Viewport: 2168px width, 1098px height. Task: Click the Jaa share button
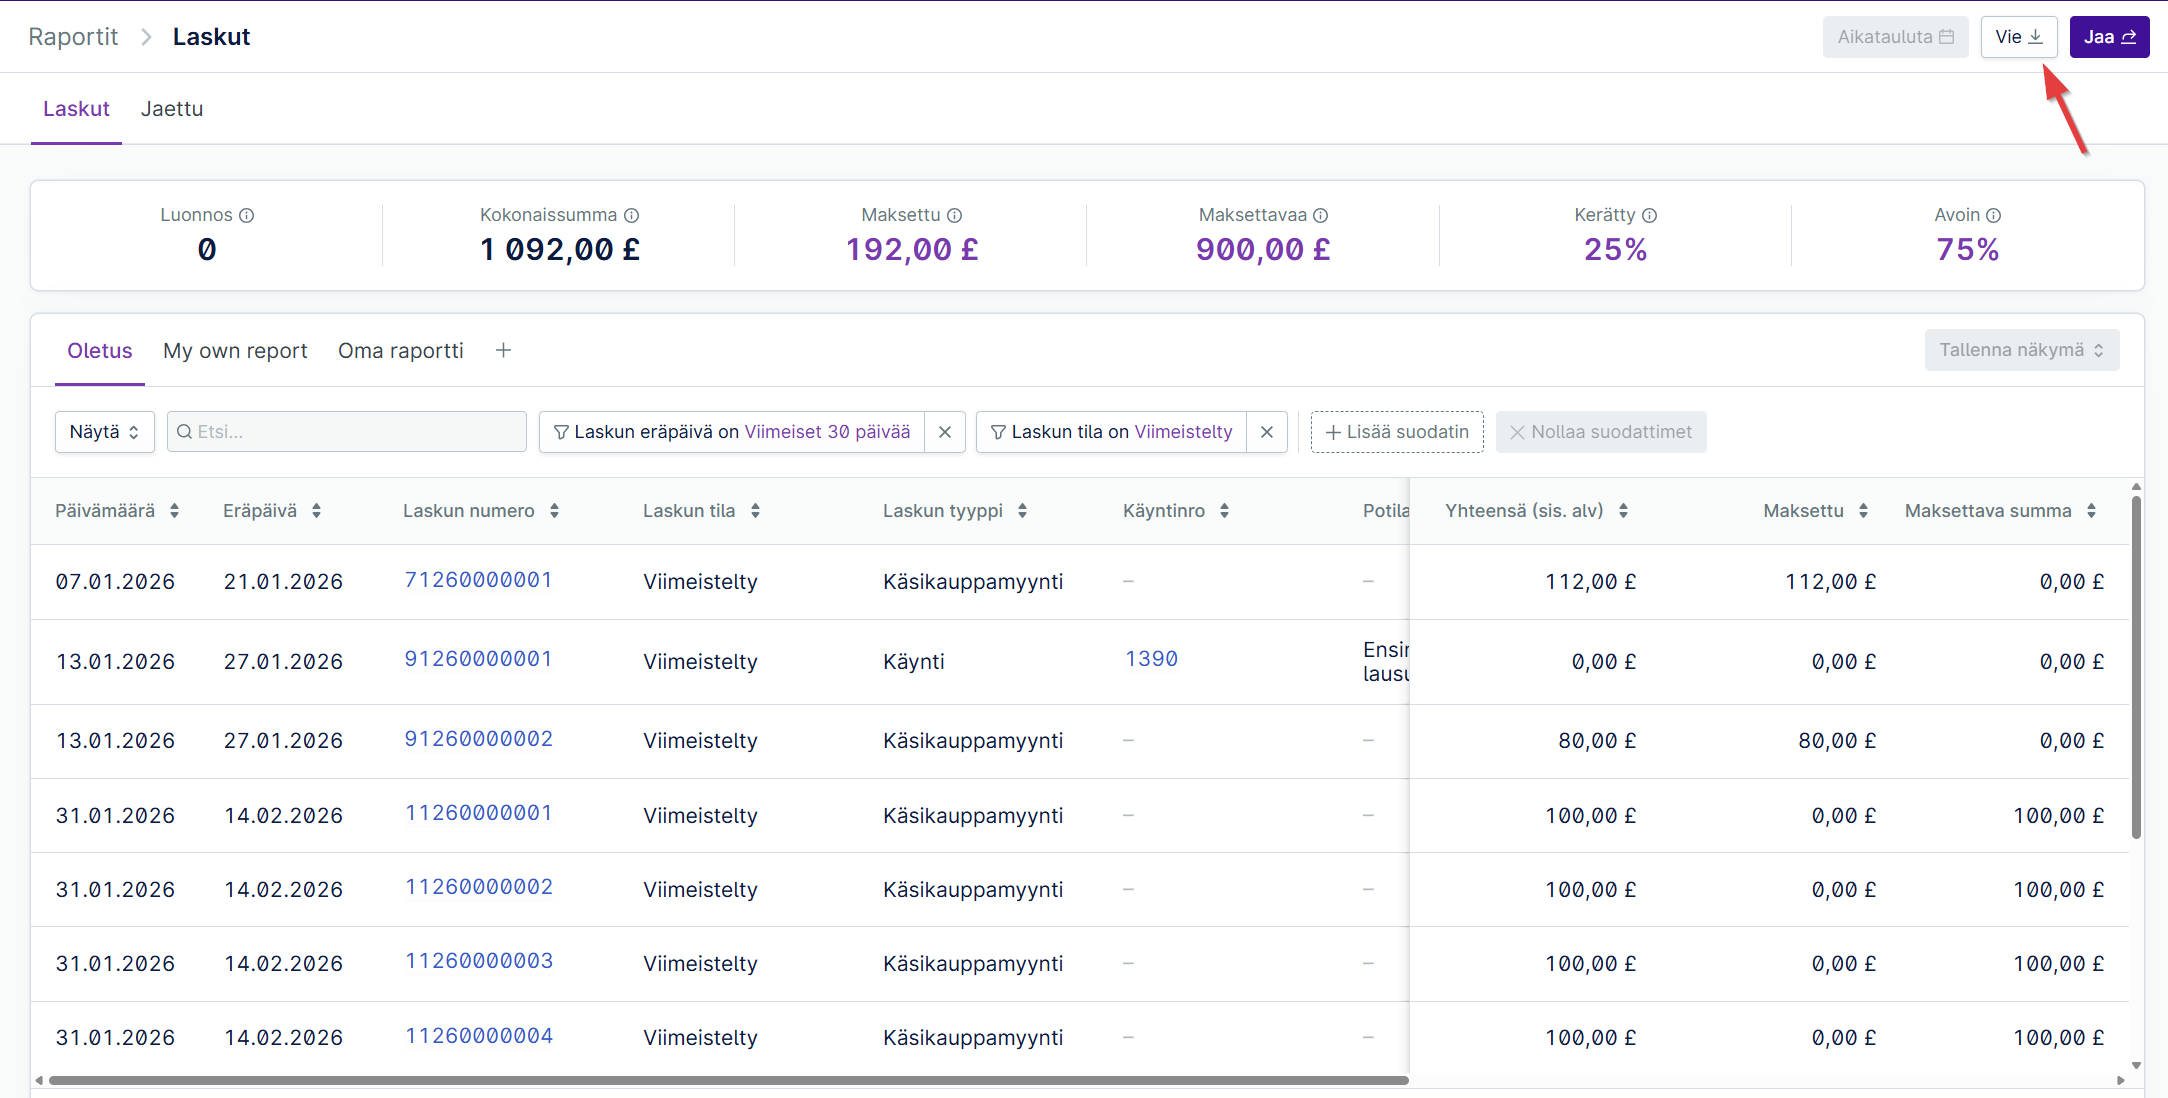coord(2109,37)
